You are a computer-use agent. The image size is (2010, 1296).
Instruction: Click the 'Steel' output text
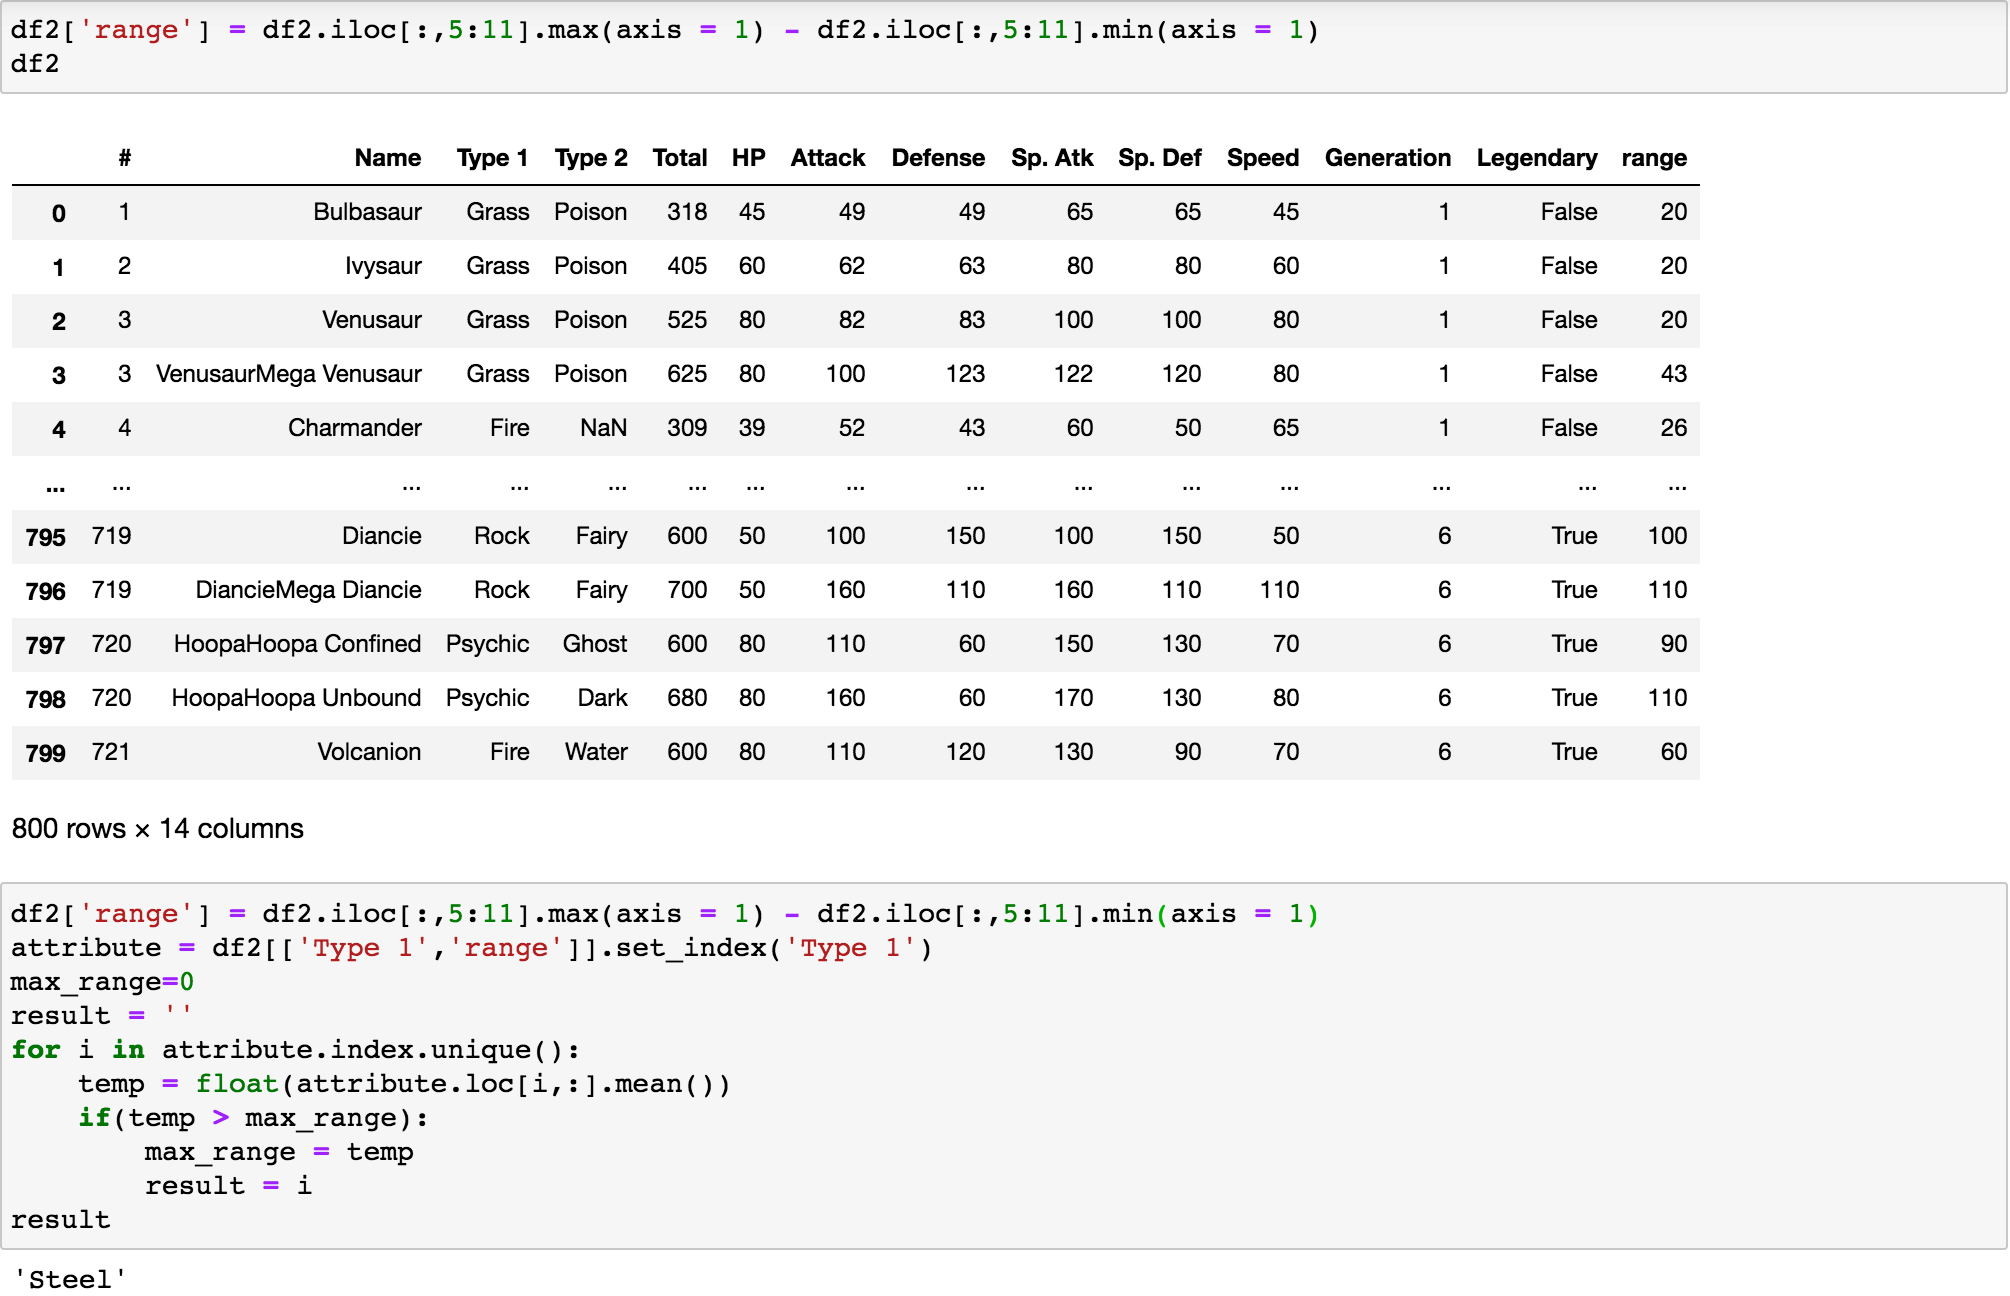point(70,1279)
